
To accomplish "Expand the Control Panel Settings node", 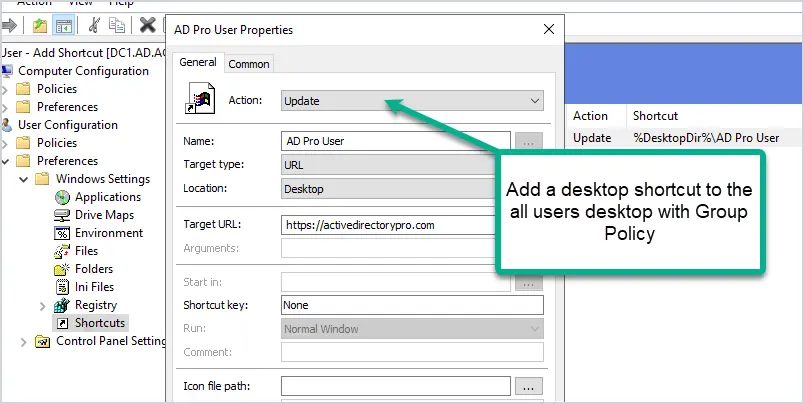I will (24, 342).
